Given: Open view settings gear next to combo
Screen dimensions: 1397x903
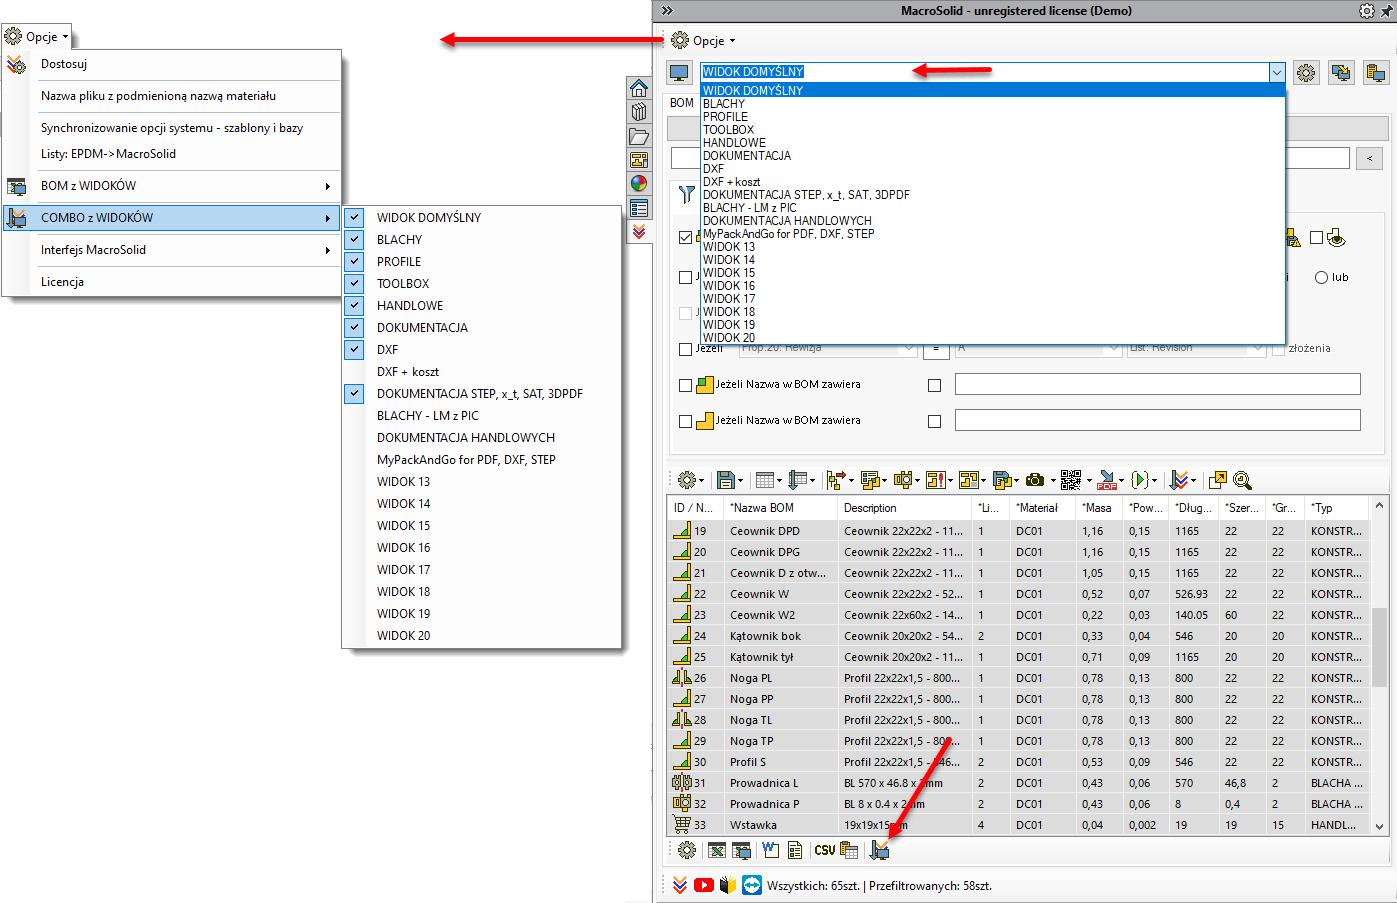Looking at the screenshot, I should coord(1306,73).
